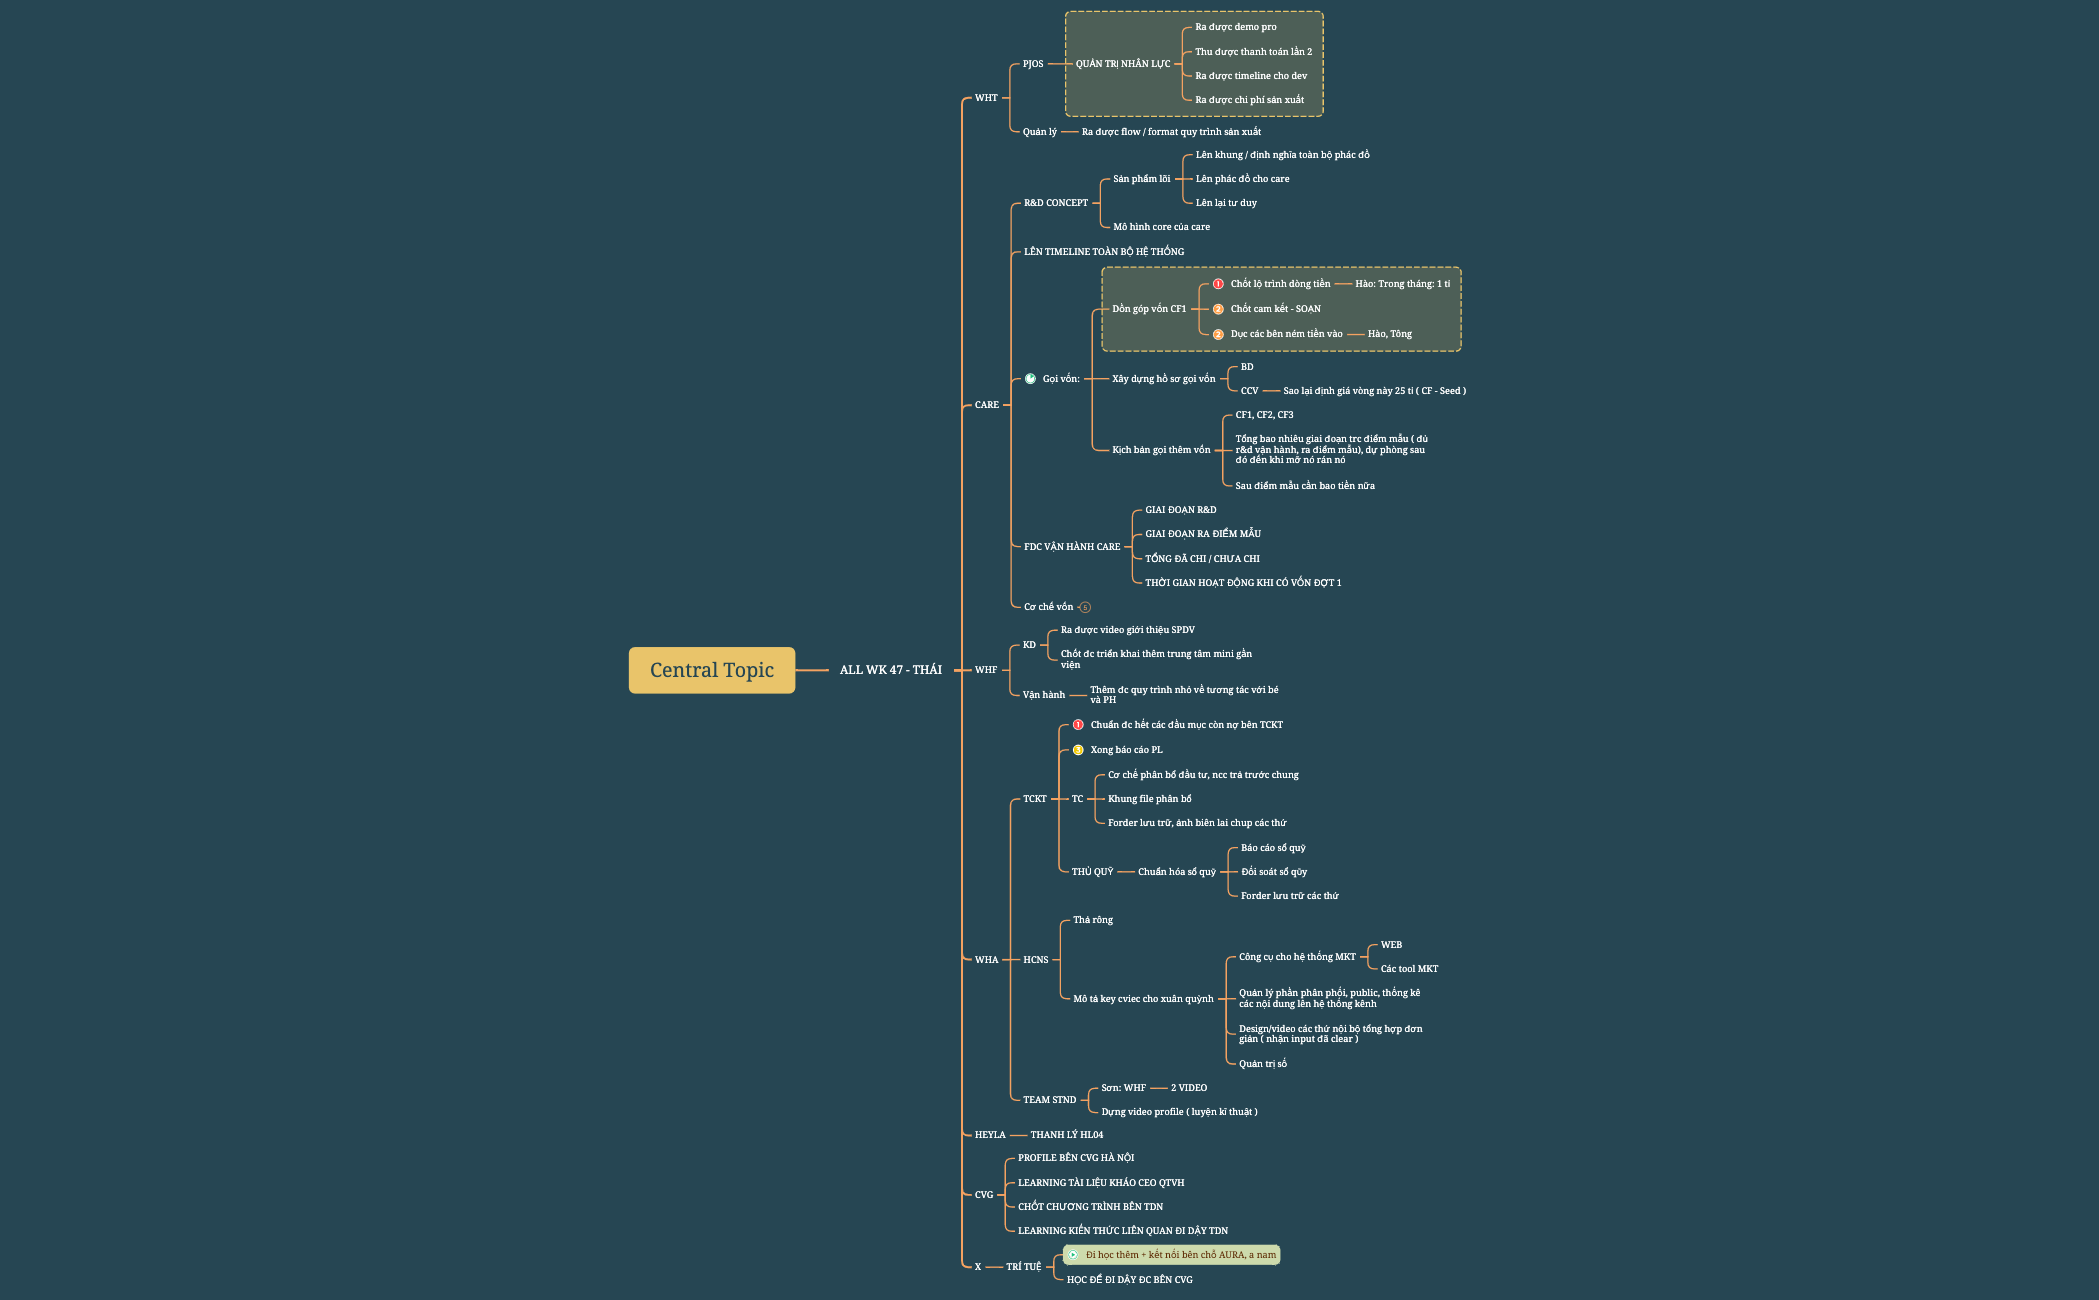Click 'THỦ QUỸ' topic
Screen dimensions: 2099x1300
pyautogui.click(x=1092, y=872)
